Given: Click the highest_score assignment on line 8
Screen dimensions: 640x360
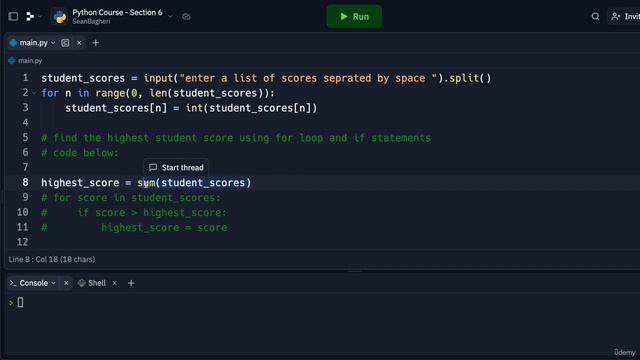Looking at the screenshot, I should click(x=146, y=183).
